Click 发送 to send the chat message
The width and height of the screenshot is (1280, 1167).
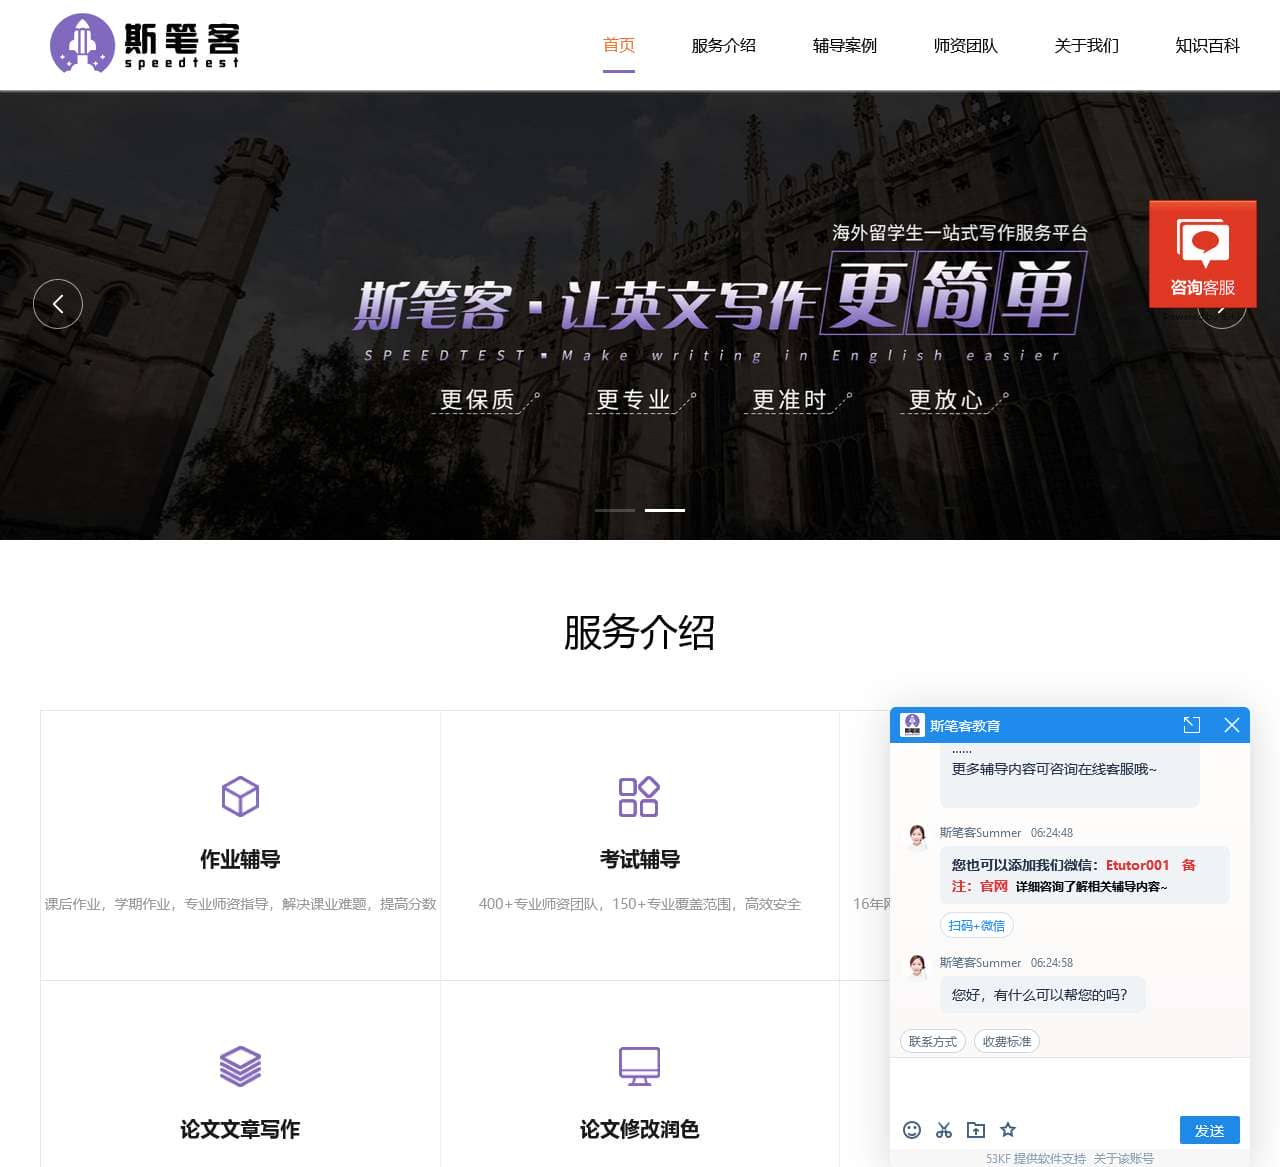pos(1209,1130)
